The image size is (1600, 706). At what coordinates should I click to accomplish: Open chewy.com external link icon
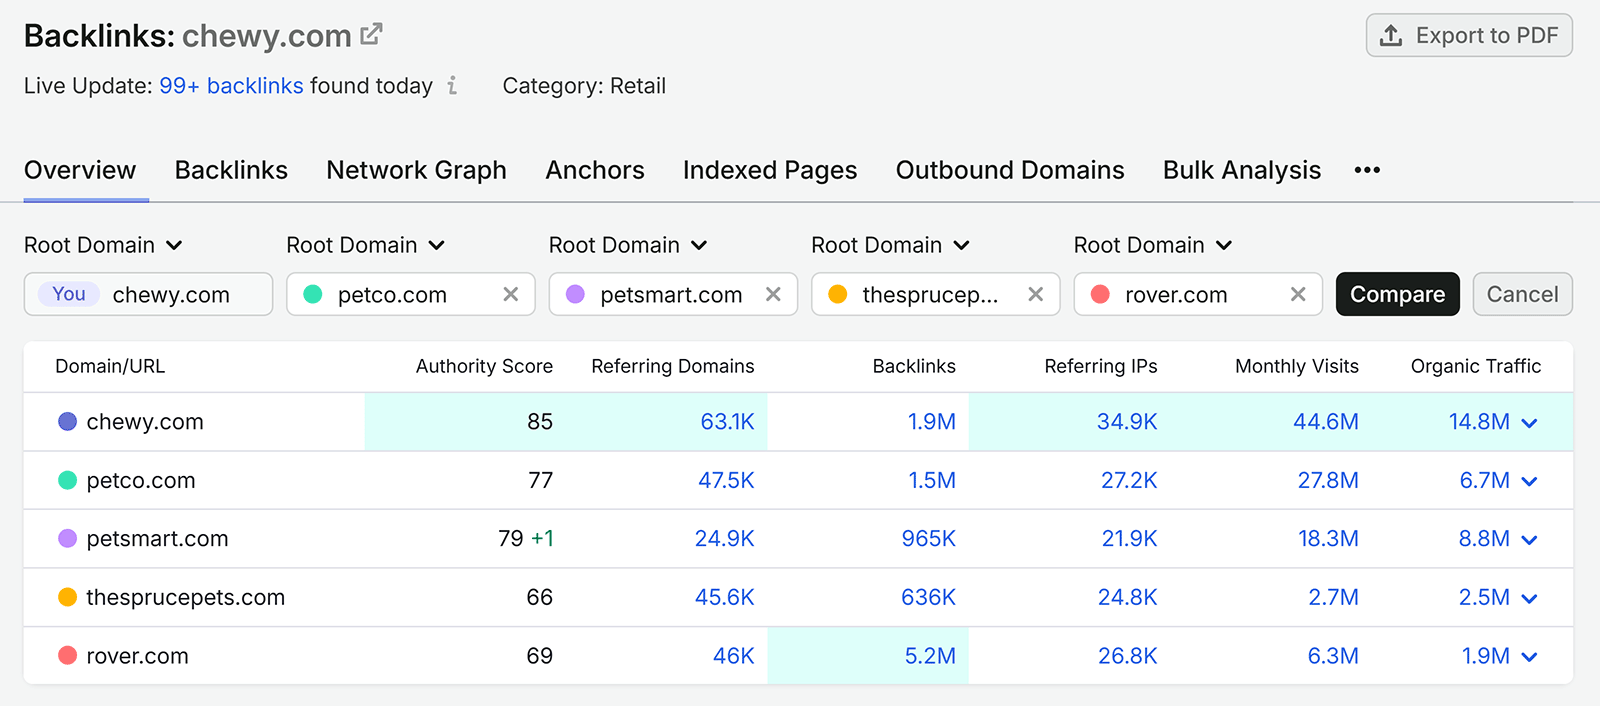click(x=371, y=35)
